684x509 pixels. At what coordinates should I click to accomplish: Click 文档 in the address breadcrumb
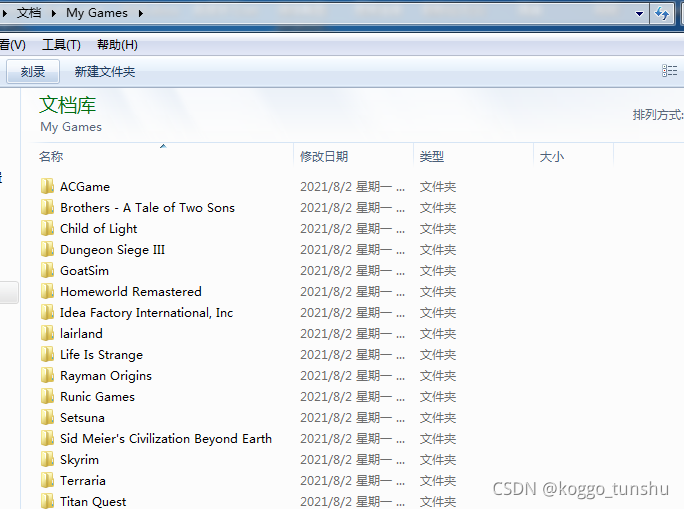click(29, 13)
